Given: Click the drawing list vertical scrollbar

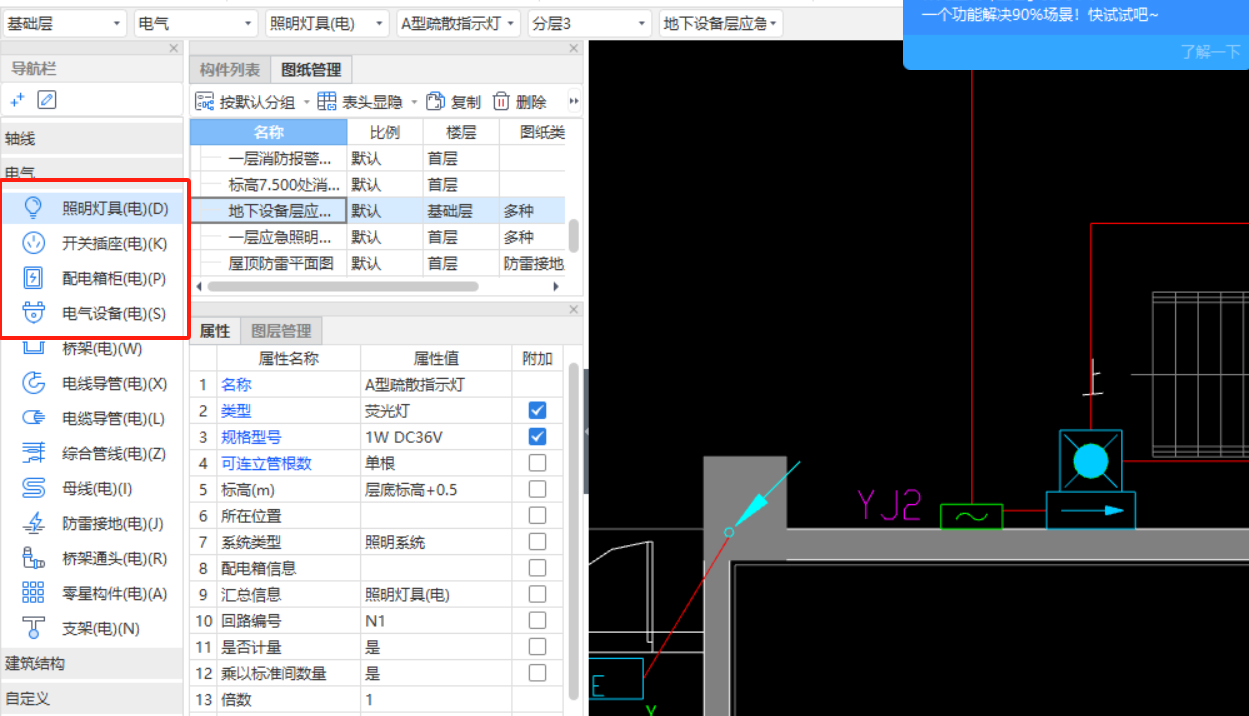Looking at the screenshot, I should (574, 236).
